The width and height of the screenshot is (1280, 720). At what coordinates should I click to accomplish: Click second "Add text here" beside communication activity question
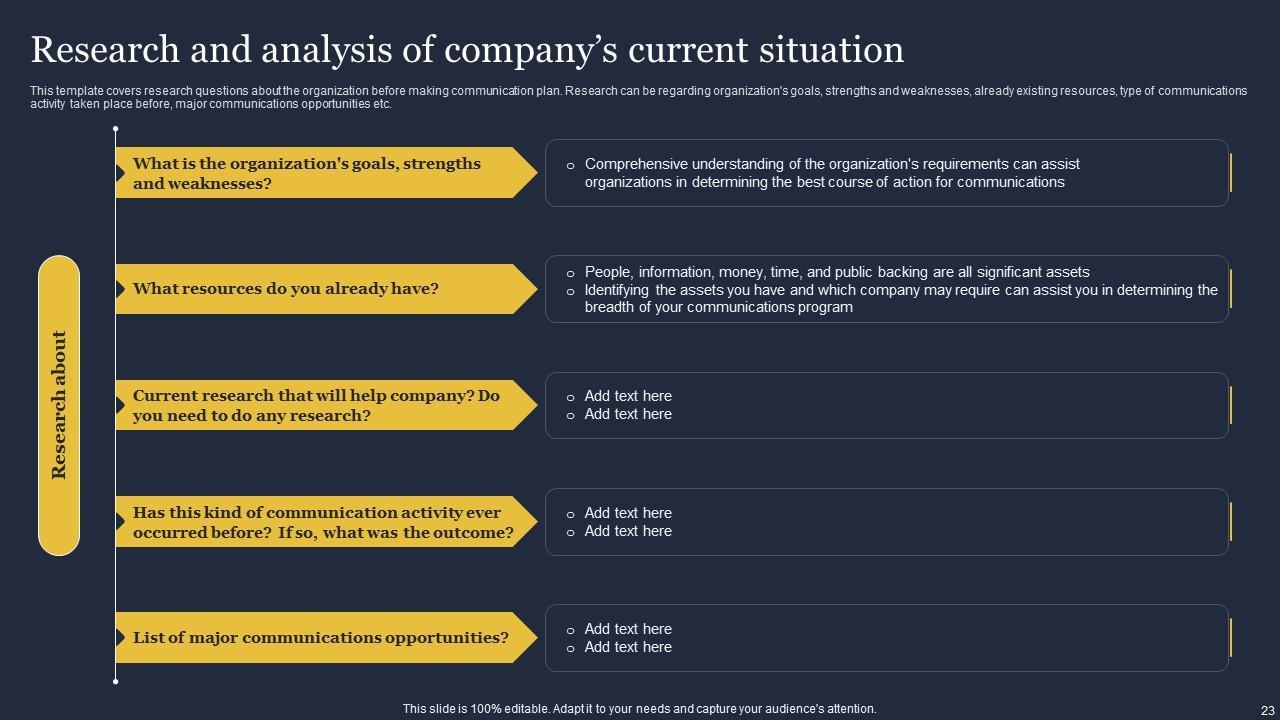click(x=628, y=531)
